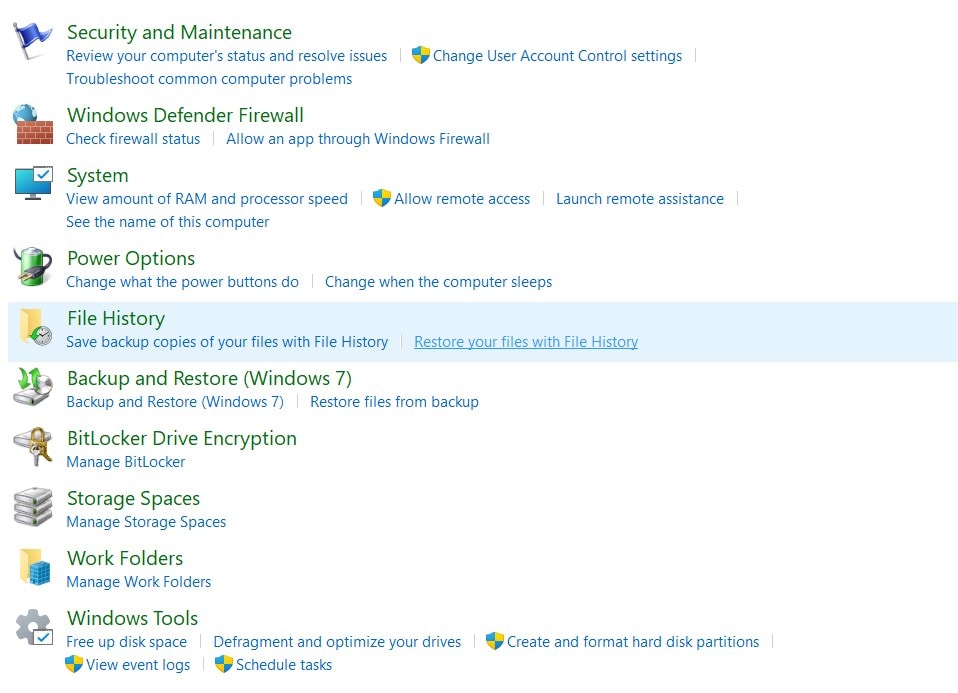Click the File History folder icon
The height and width of the screenshot is (693, 958).
pos(32,328)
